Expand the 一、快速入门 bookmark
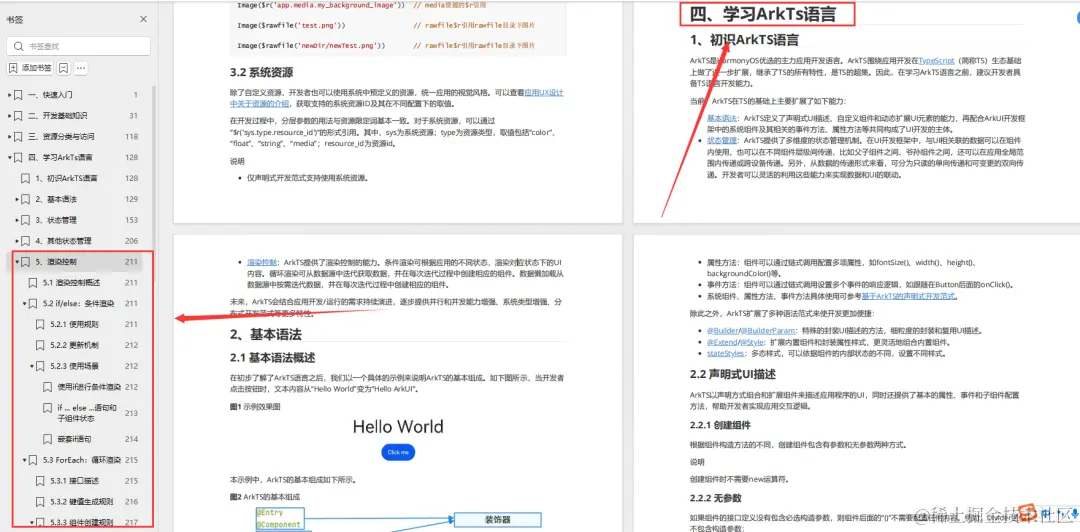The width and height of the screenshot is (1080, 532). point(10,94)
